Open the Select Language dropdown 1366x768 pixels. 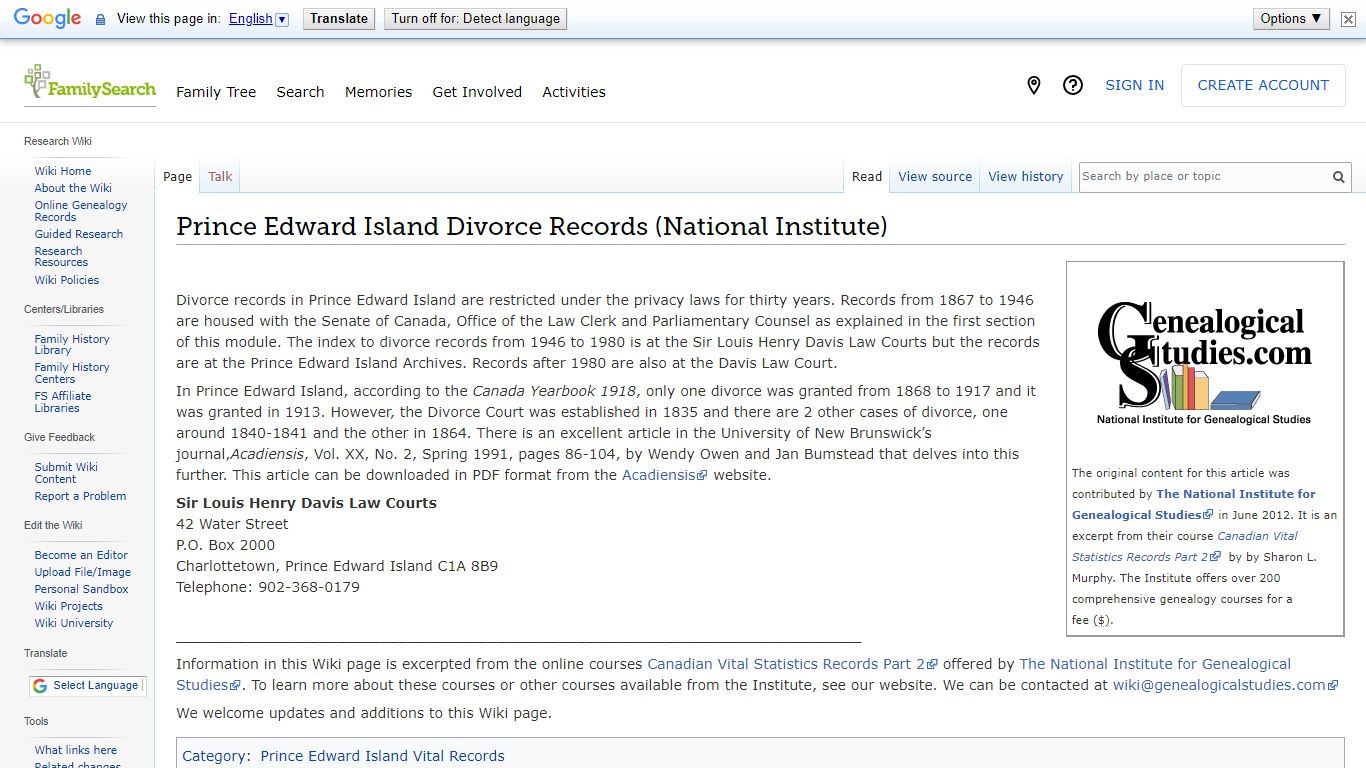87,686
